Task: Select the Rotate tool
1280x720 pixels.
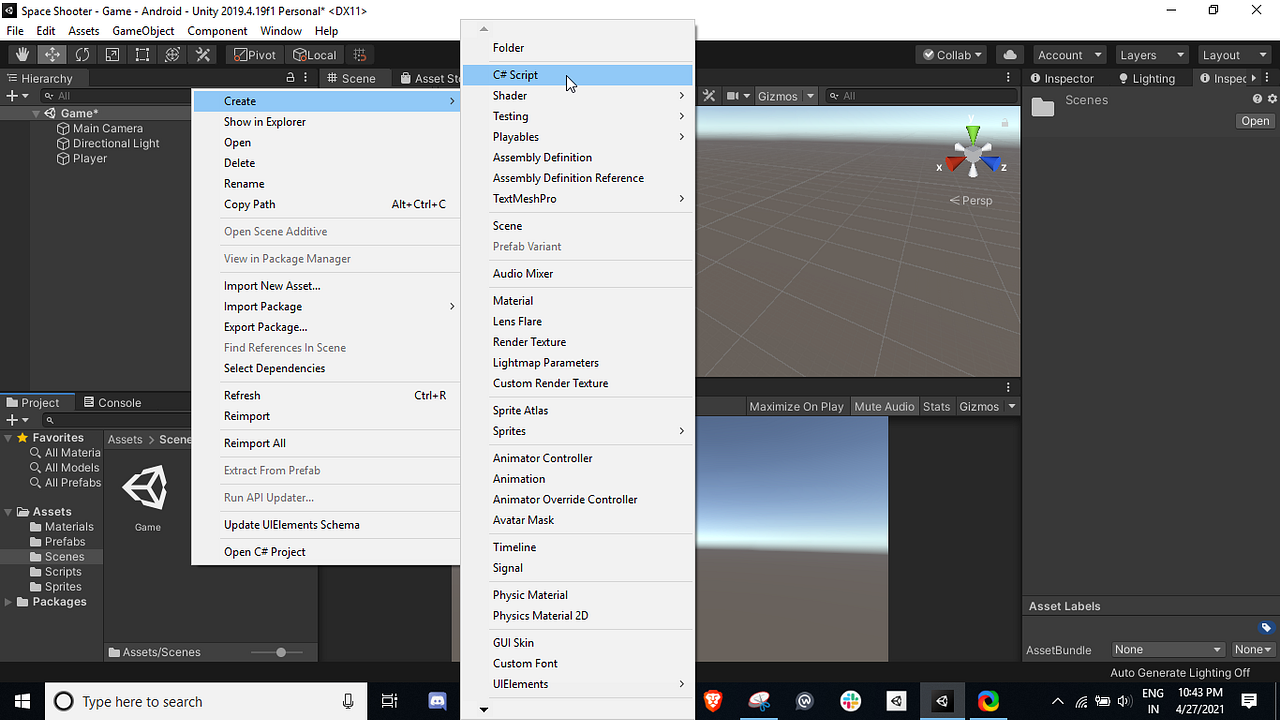Action: tap(82, 55)
